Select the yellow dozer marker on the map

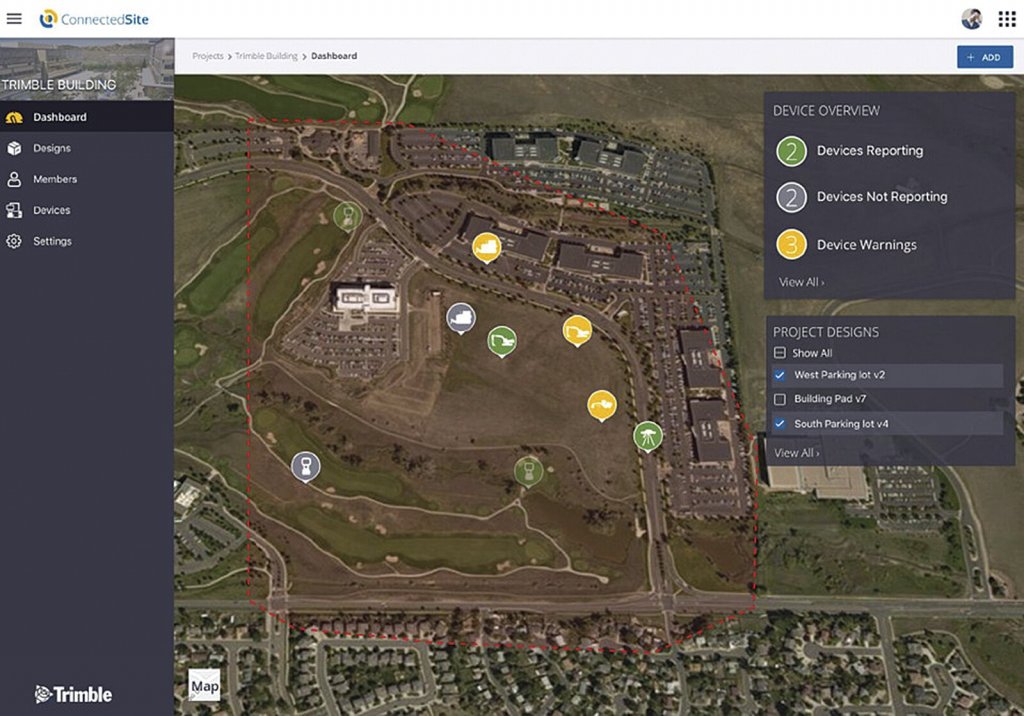487,248
